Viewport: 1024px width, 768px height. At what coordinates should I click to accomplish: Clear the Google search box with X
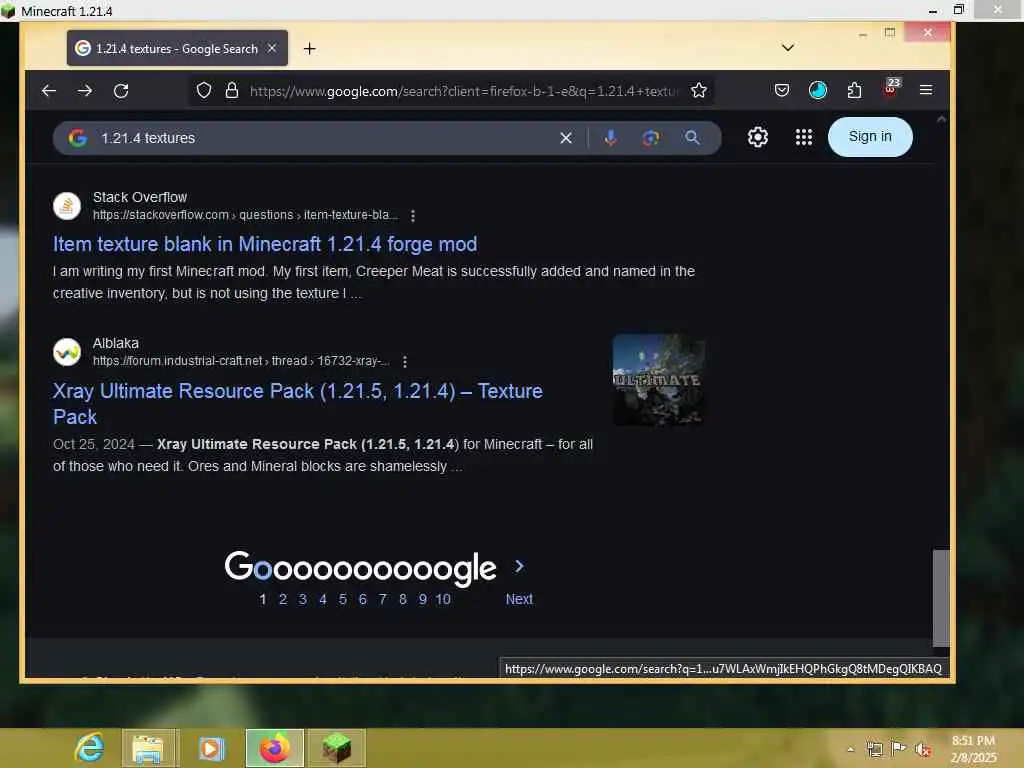(x=566, y=138)
